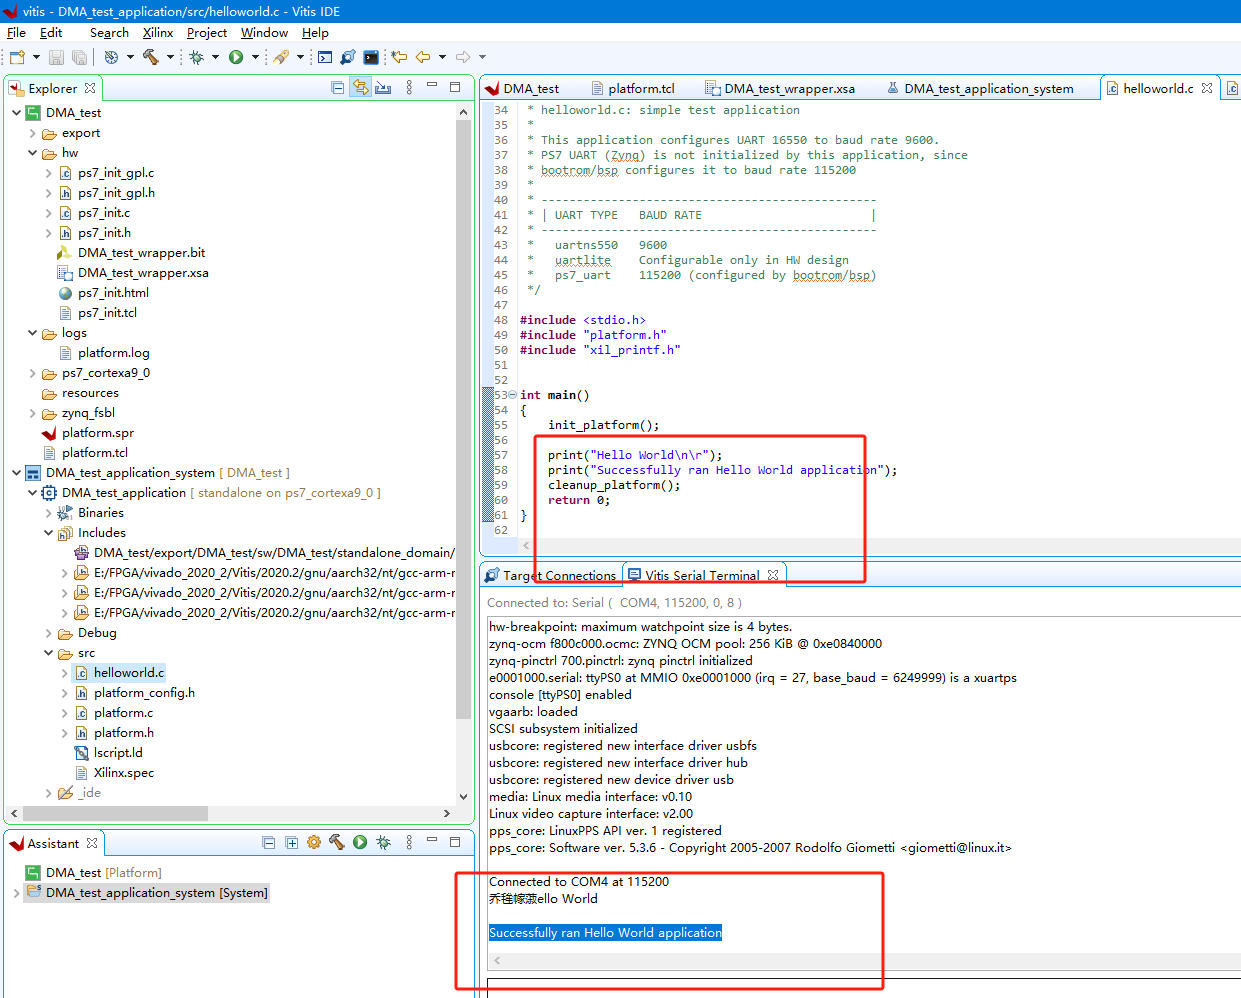Switch to the platform.tcl editor tab

[x=633, y=88]
